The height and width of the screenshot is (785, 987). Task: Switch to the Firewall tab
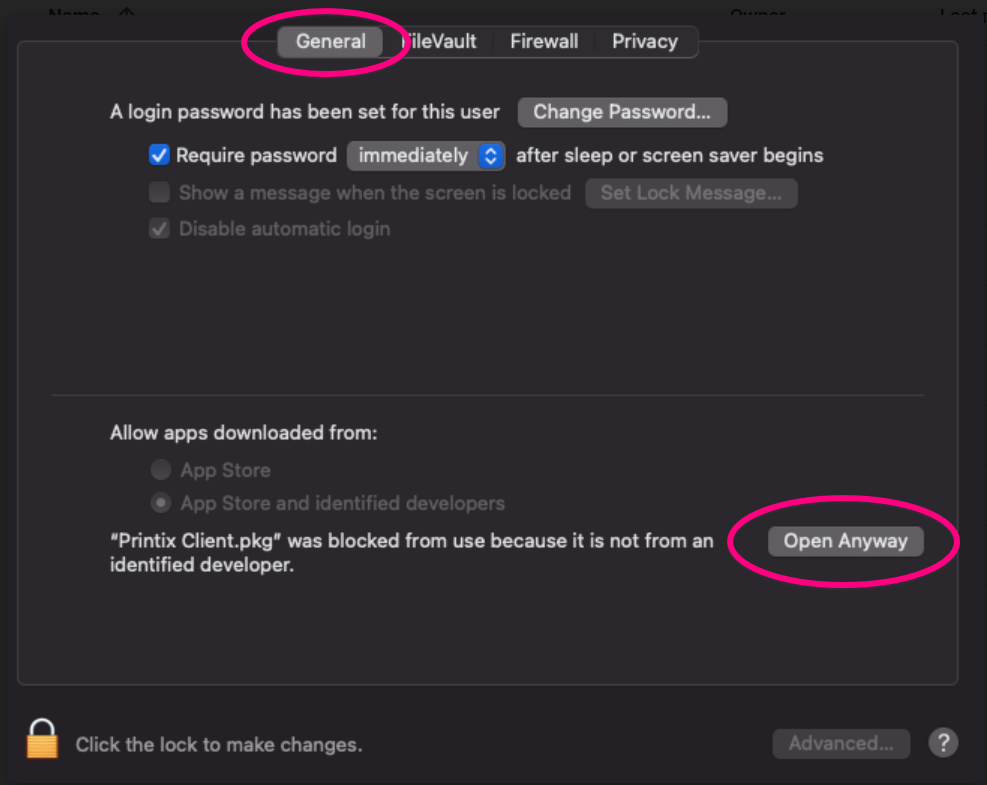(x=543, y=41)
